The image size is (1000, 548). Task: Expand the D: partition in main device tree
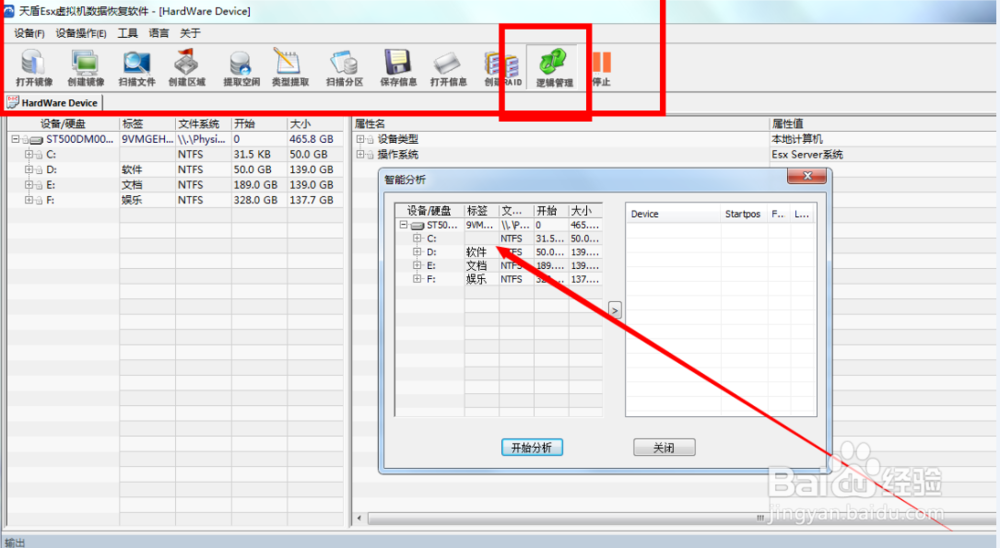point(29,170)
